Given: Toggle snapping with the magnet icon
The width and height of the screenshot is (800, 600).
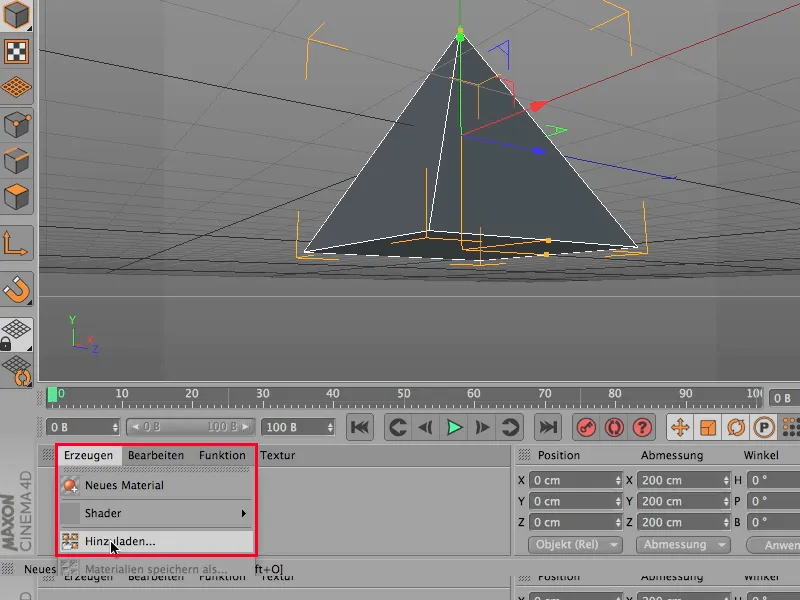Looking at the screenshot, I should (x=16, y=290).
